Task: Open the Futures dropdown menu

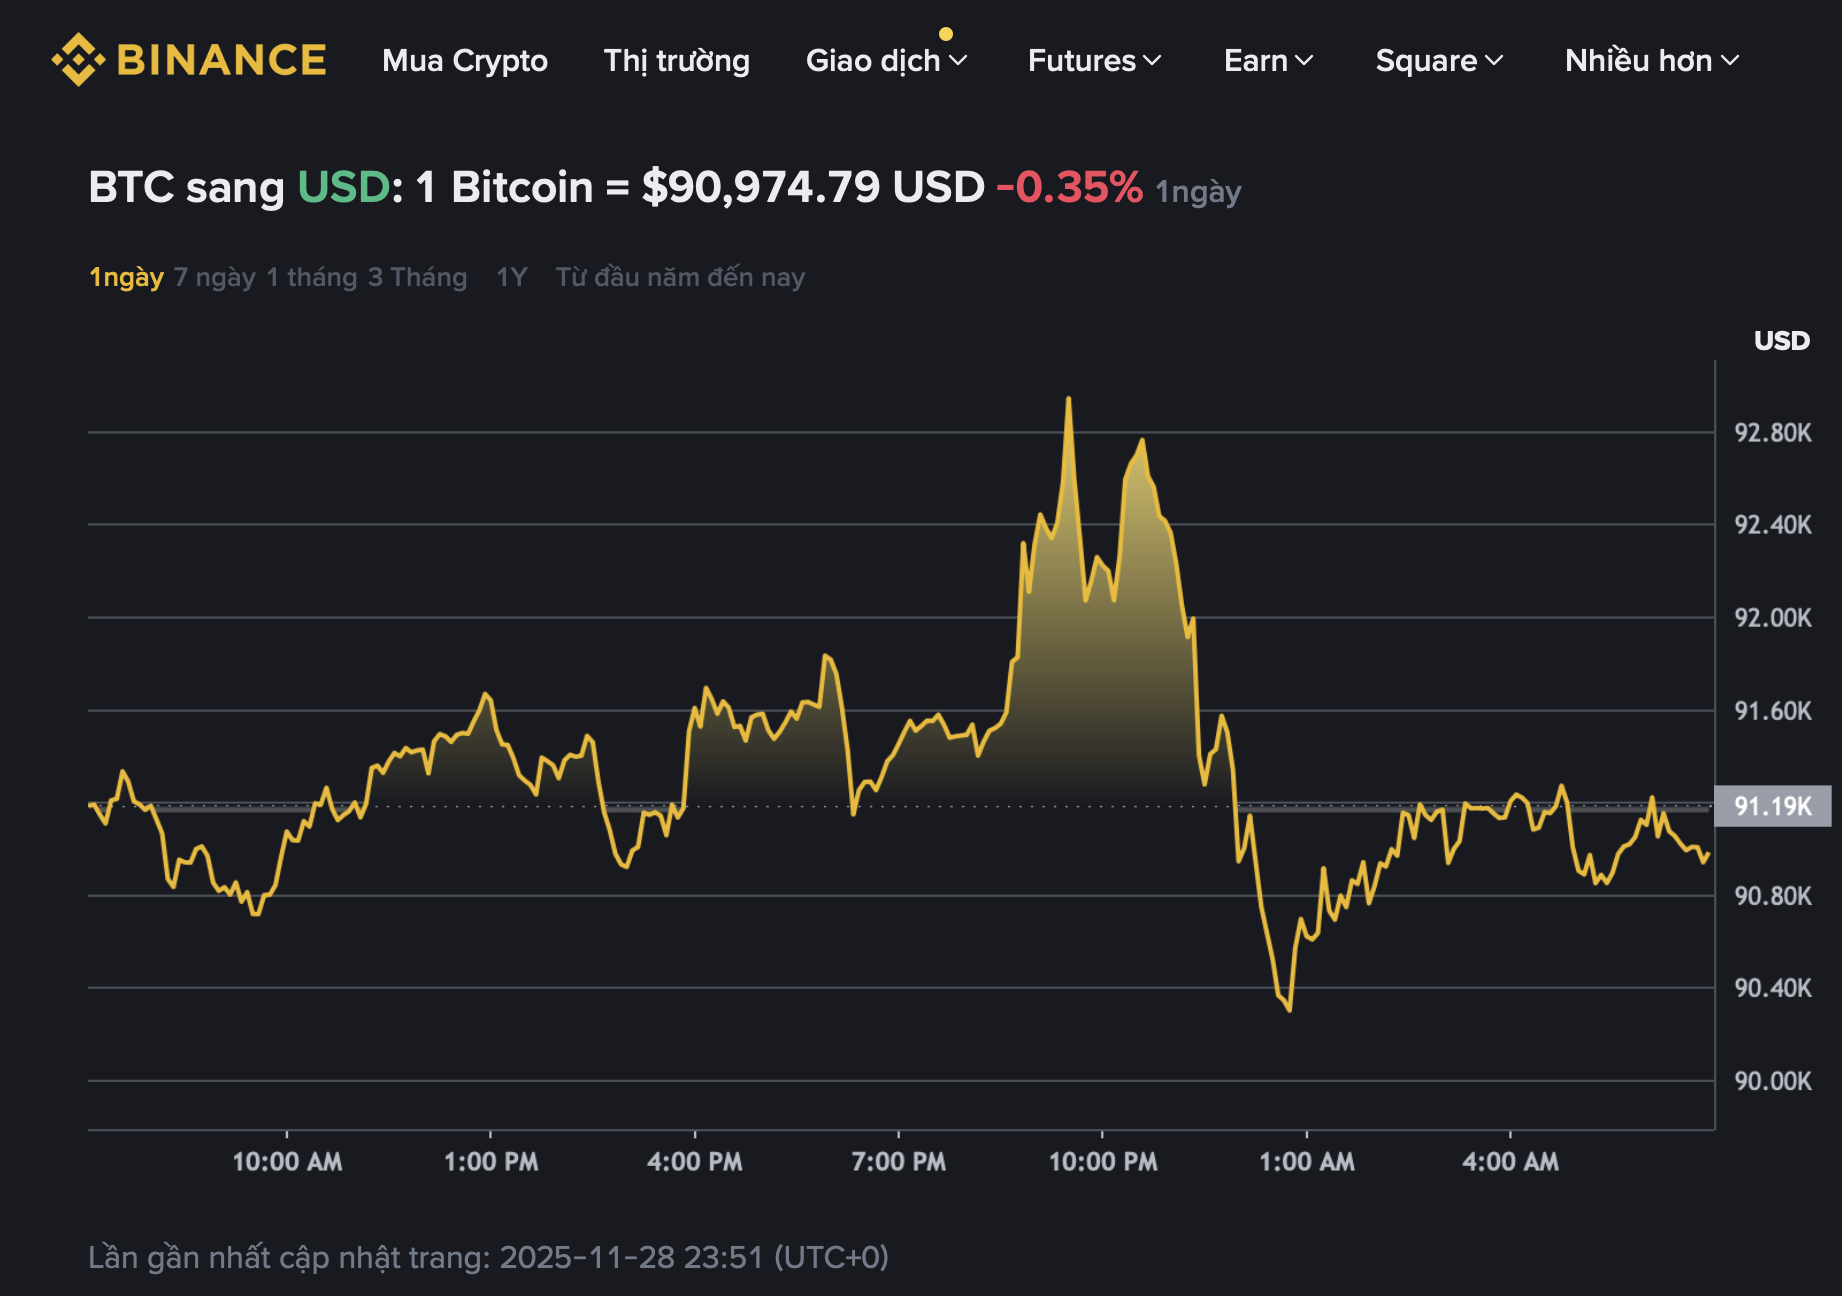Action: [x=1094, y=61]
